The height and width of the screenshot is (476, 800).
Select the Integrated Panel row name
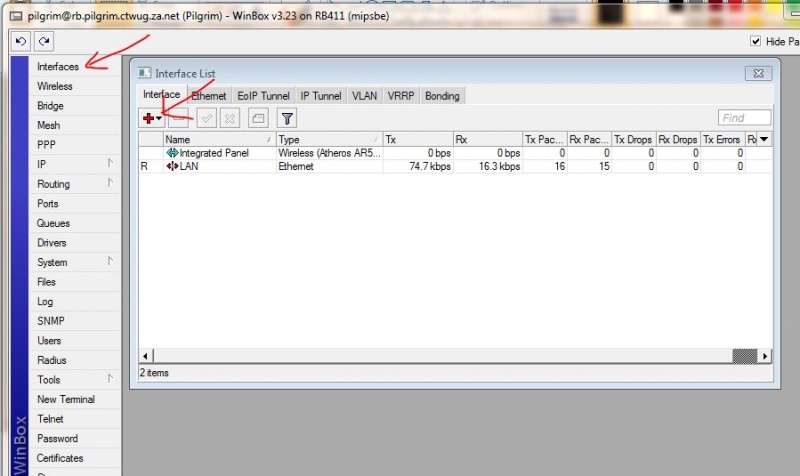pyautogui.click(x=214, y=153)
